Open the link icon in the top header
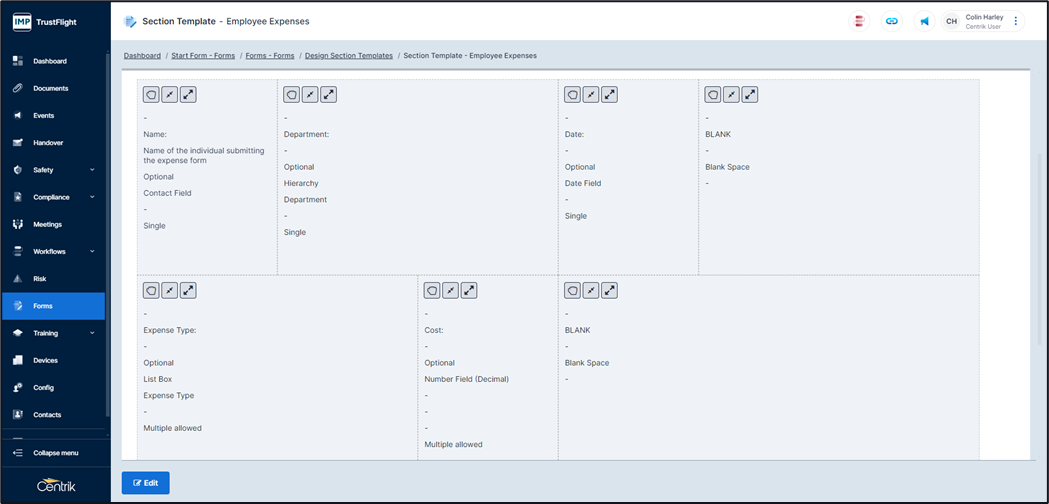The height and width of the screenshot is (504, 1049). (890, 21)
